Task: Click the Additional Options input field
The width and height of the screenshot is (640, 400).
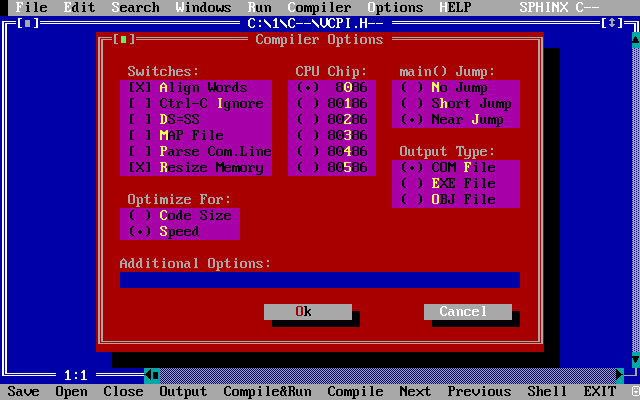Action: [320, 280]
